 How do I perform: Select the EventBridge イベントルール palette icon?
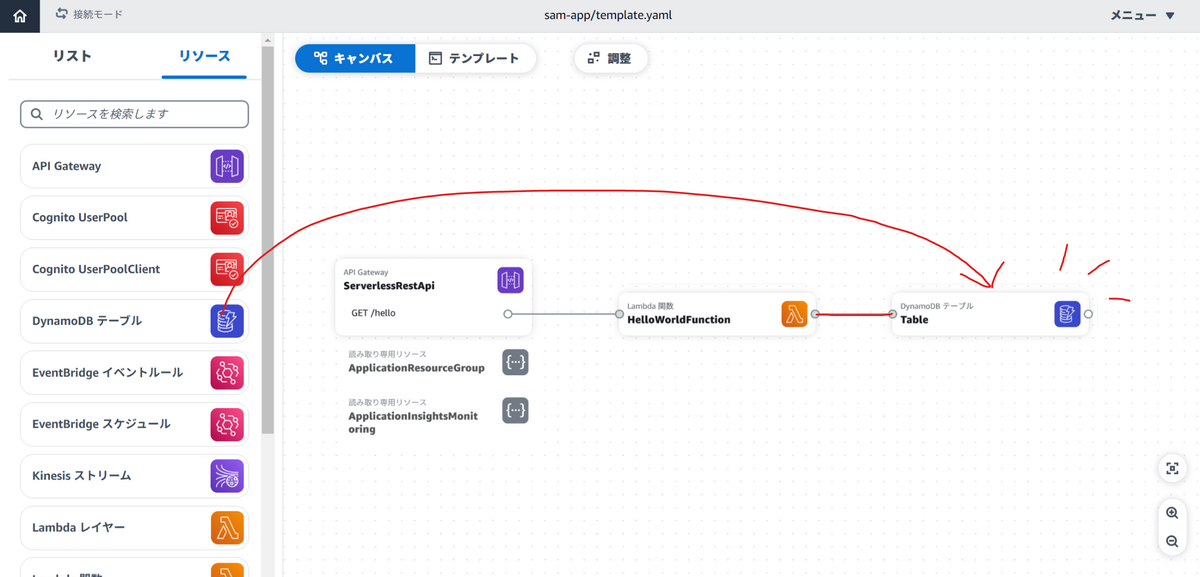(x=227, y=373)
